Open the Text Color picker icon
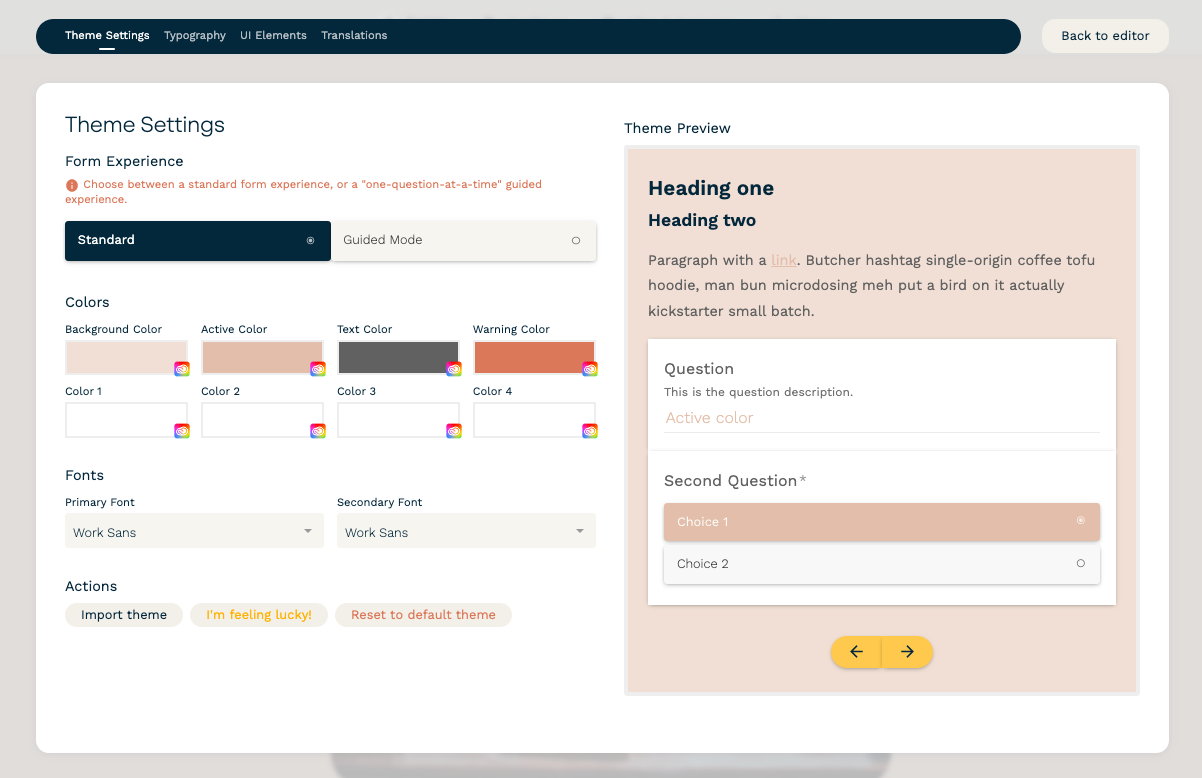1202x778 pixels. point(453,368)
